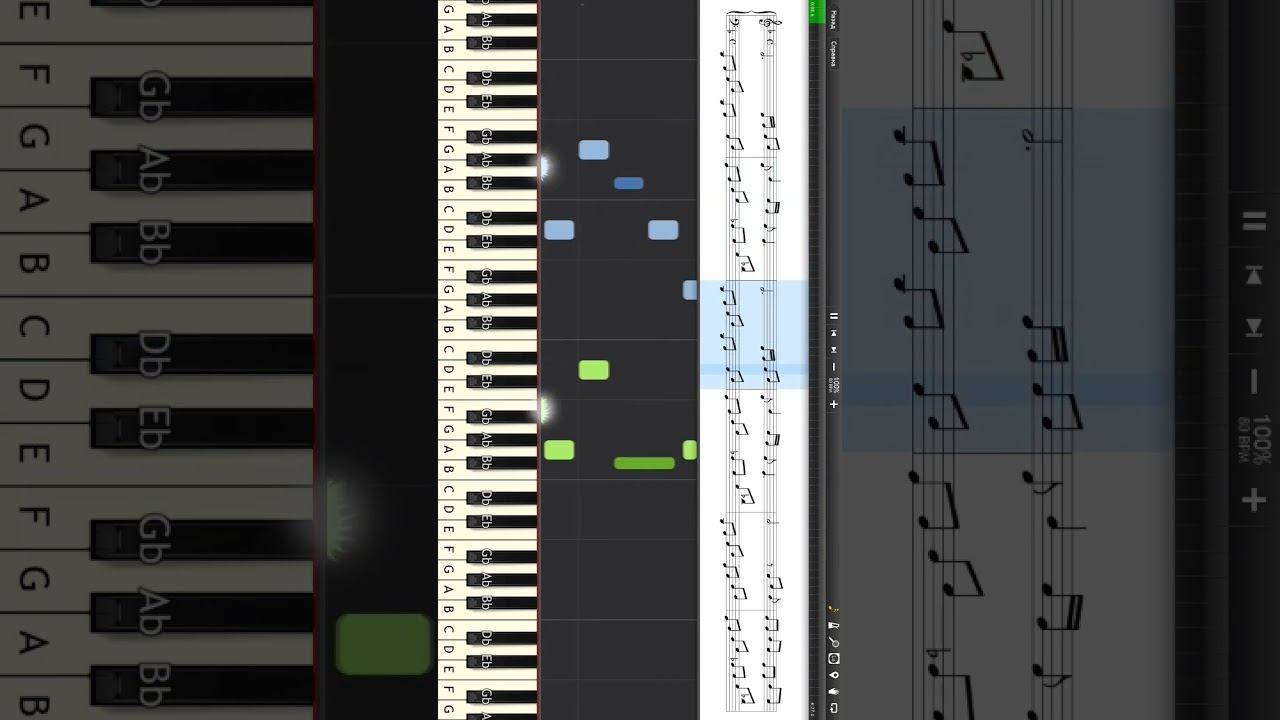This screenshot has height=720, width=1280.
Task: Increase tempo with the plus button
Action: 834,404
